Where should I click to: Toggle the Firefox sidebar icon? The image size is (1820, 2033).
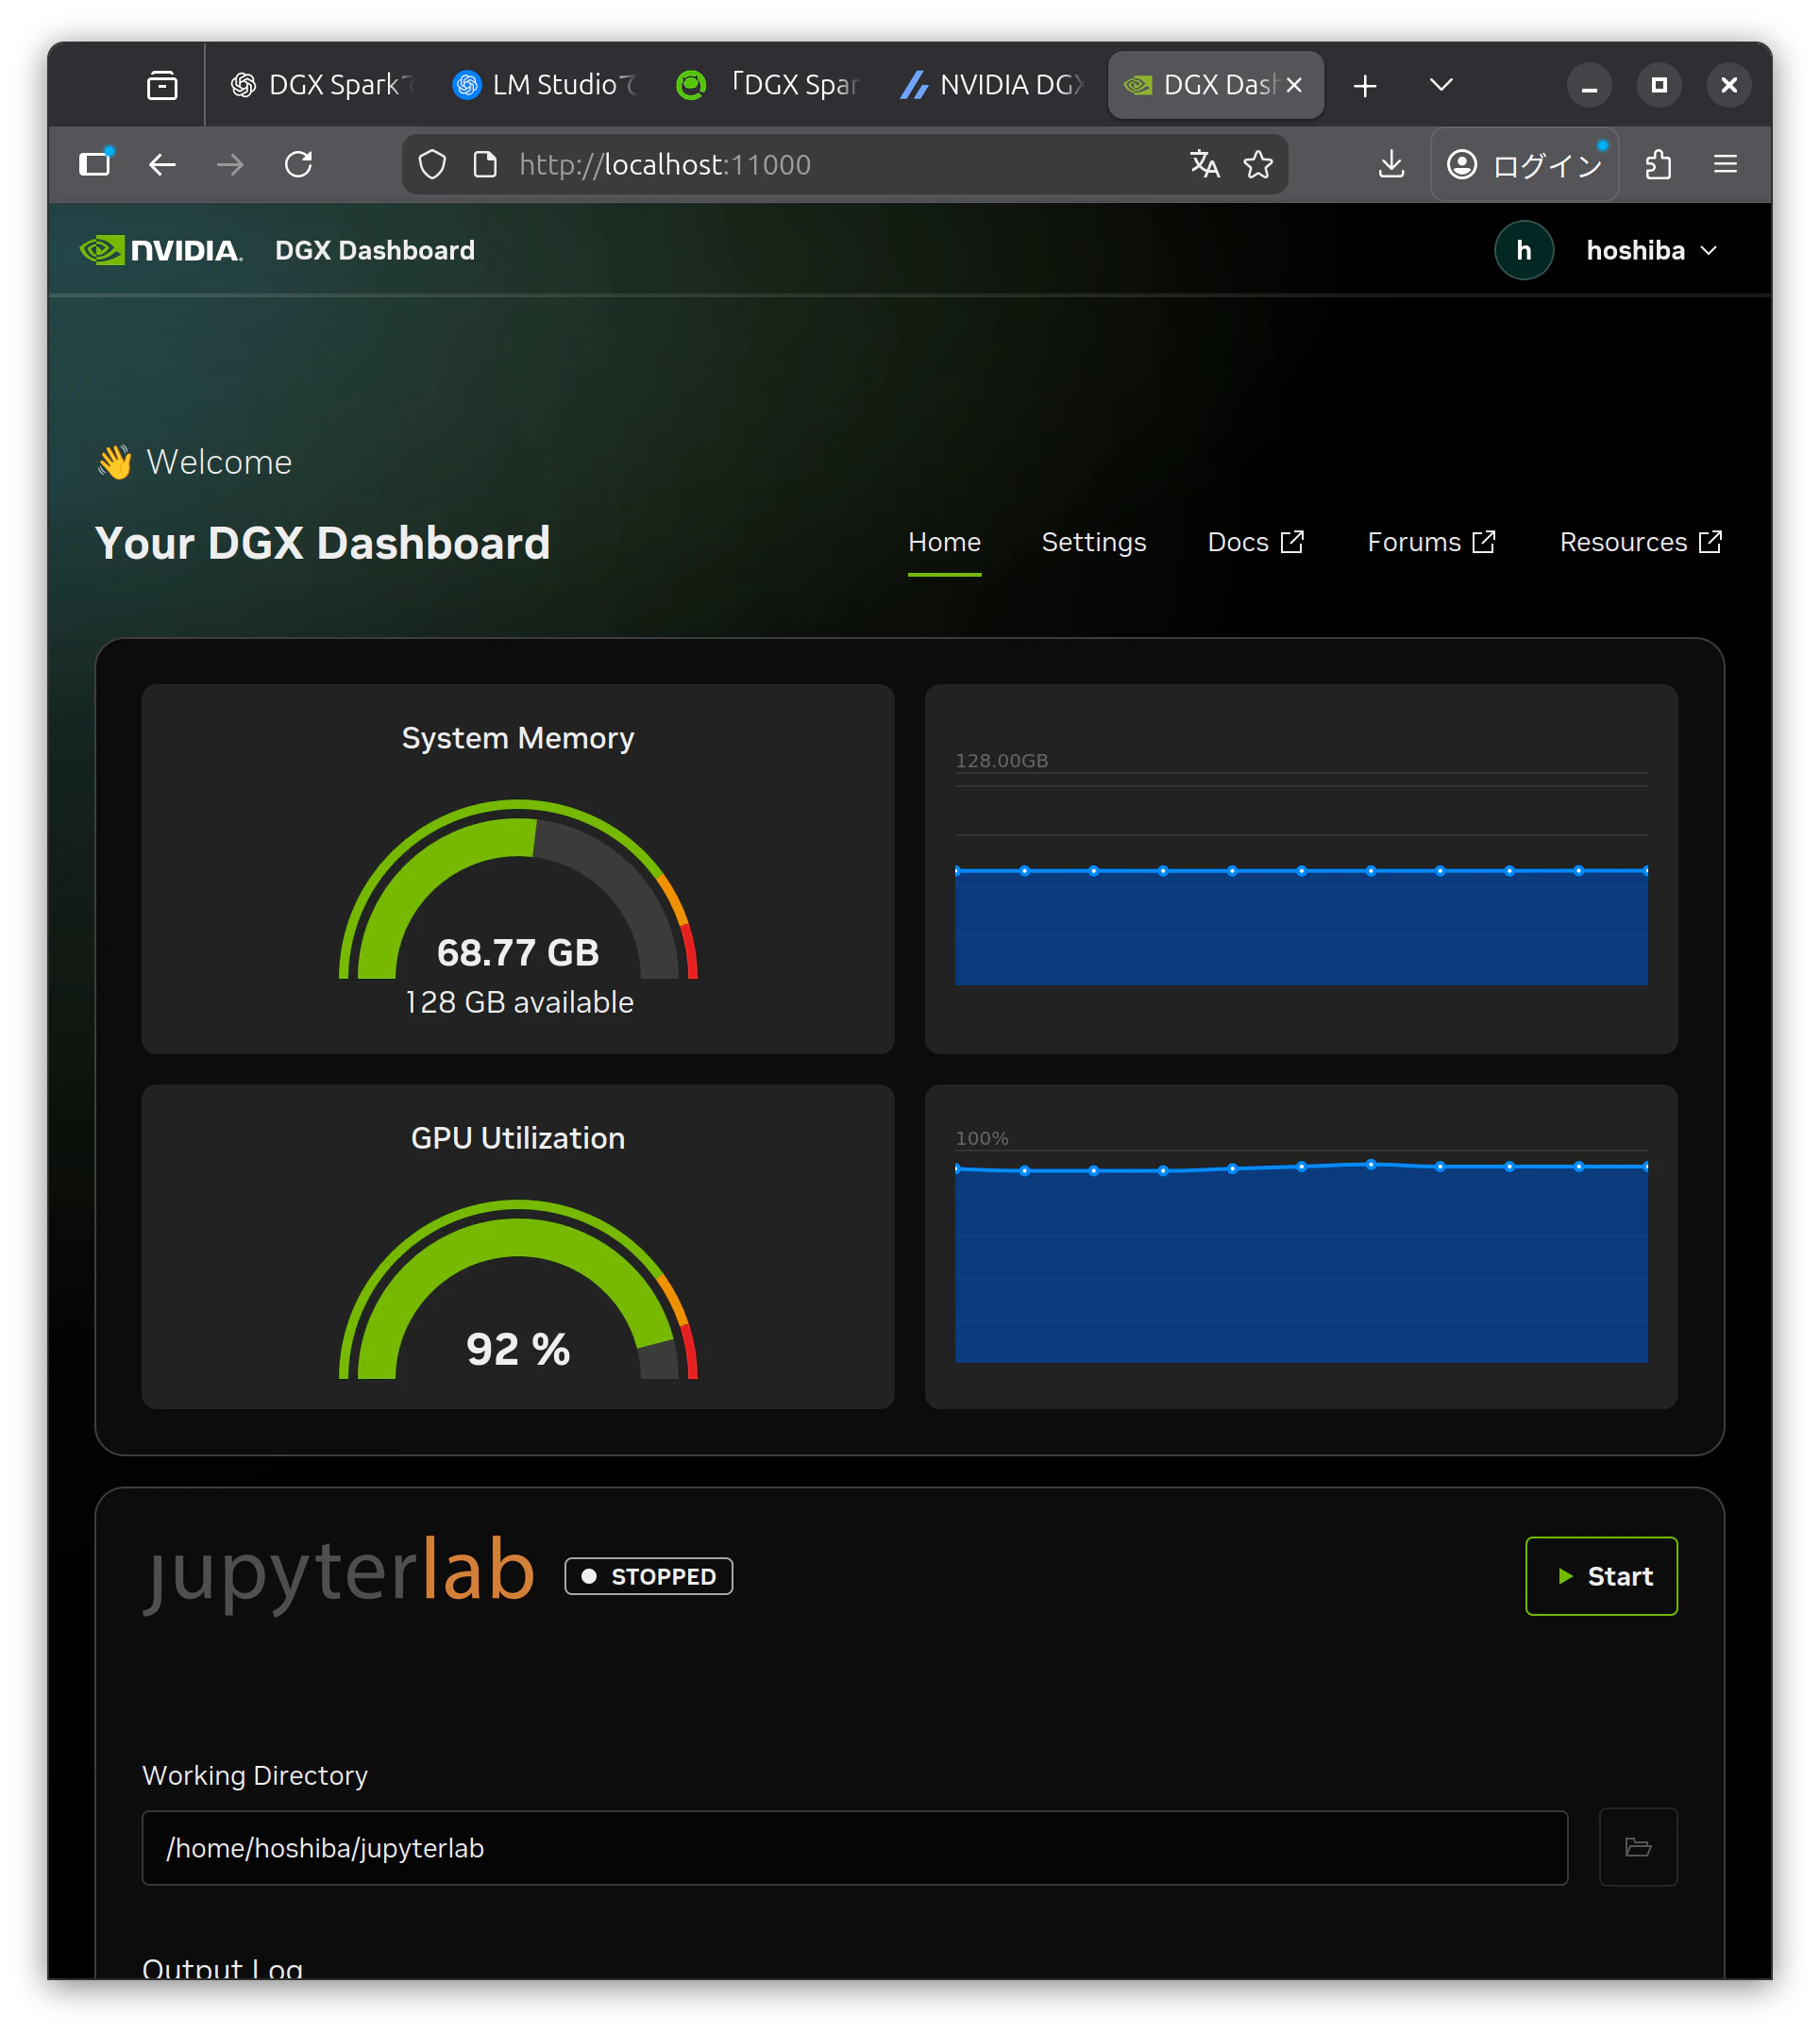click(x=96, y=163)
